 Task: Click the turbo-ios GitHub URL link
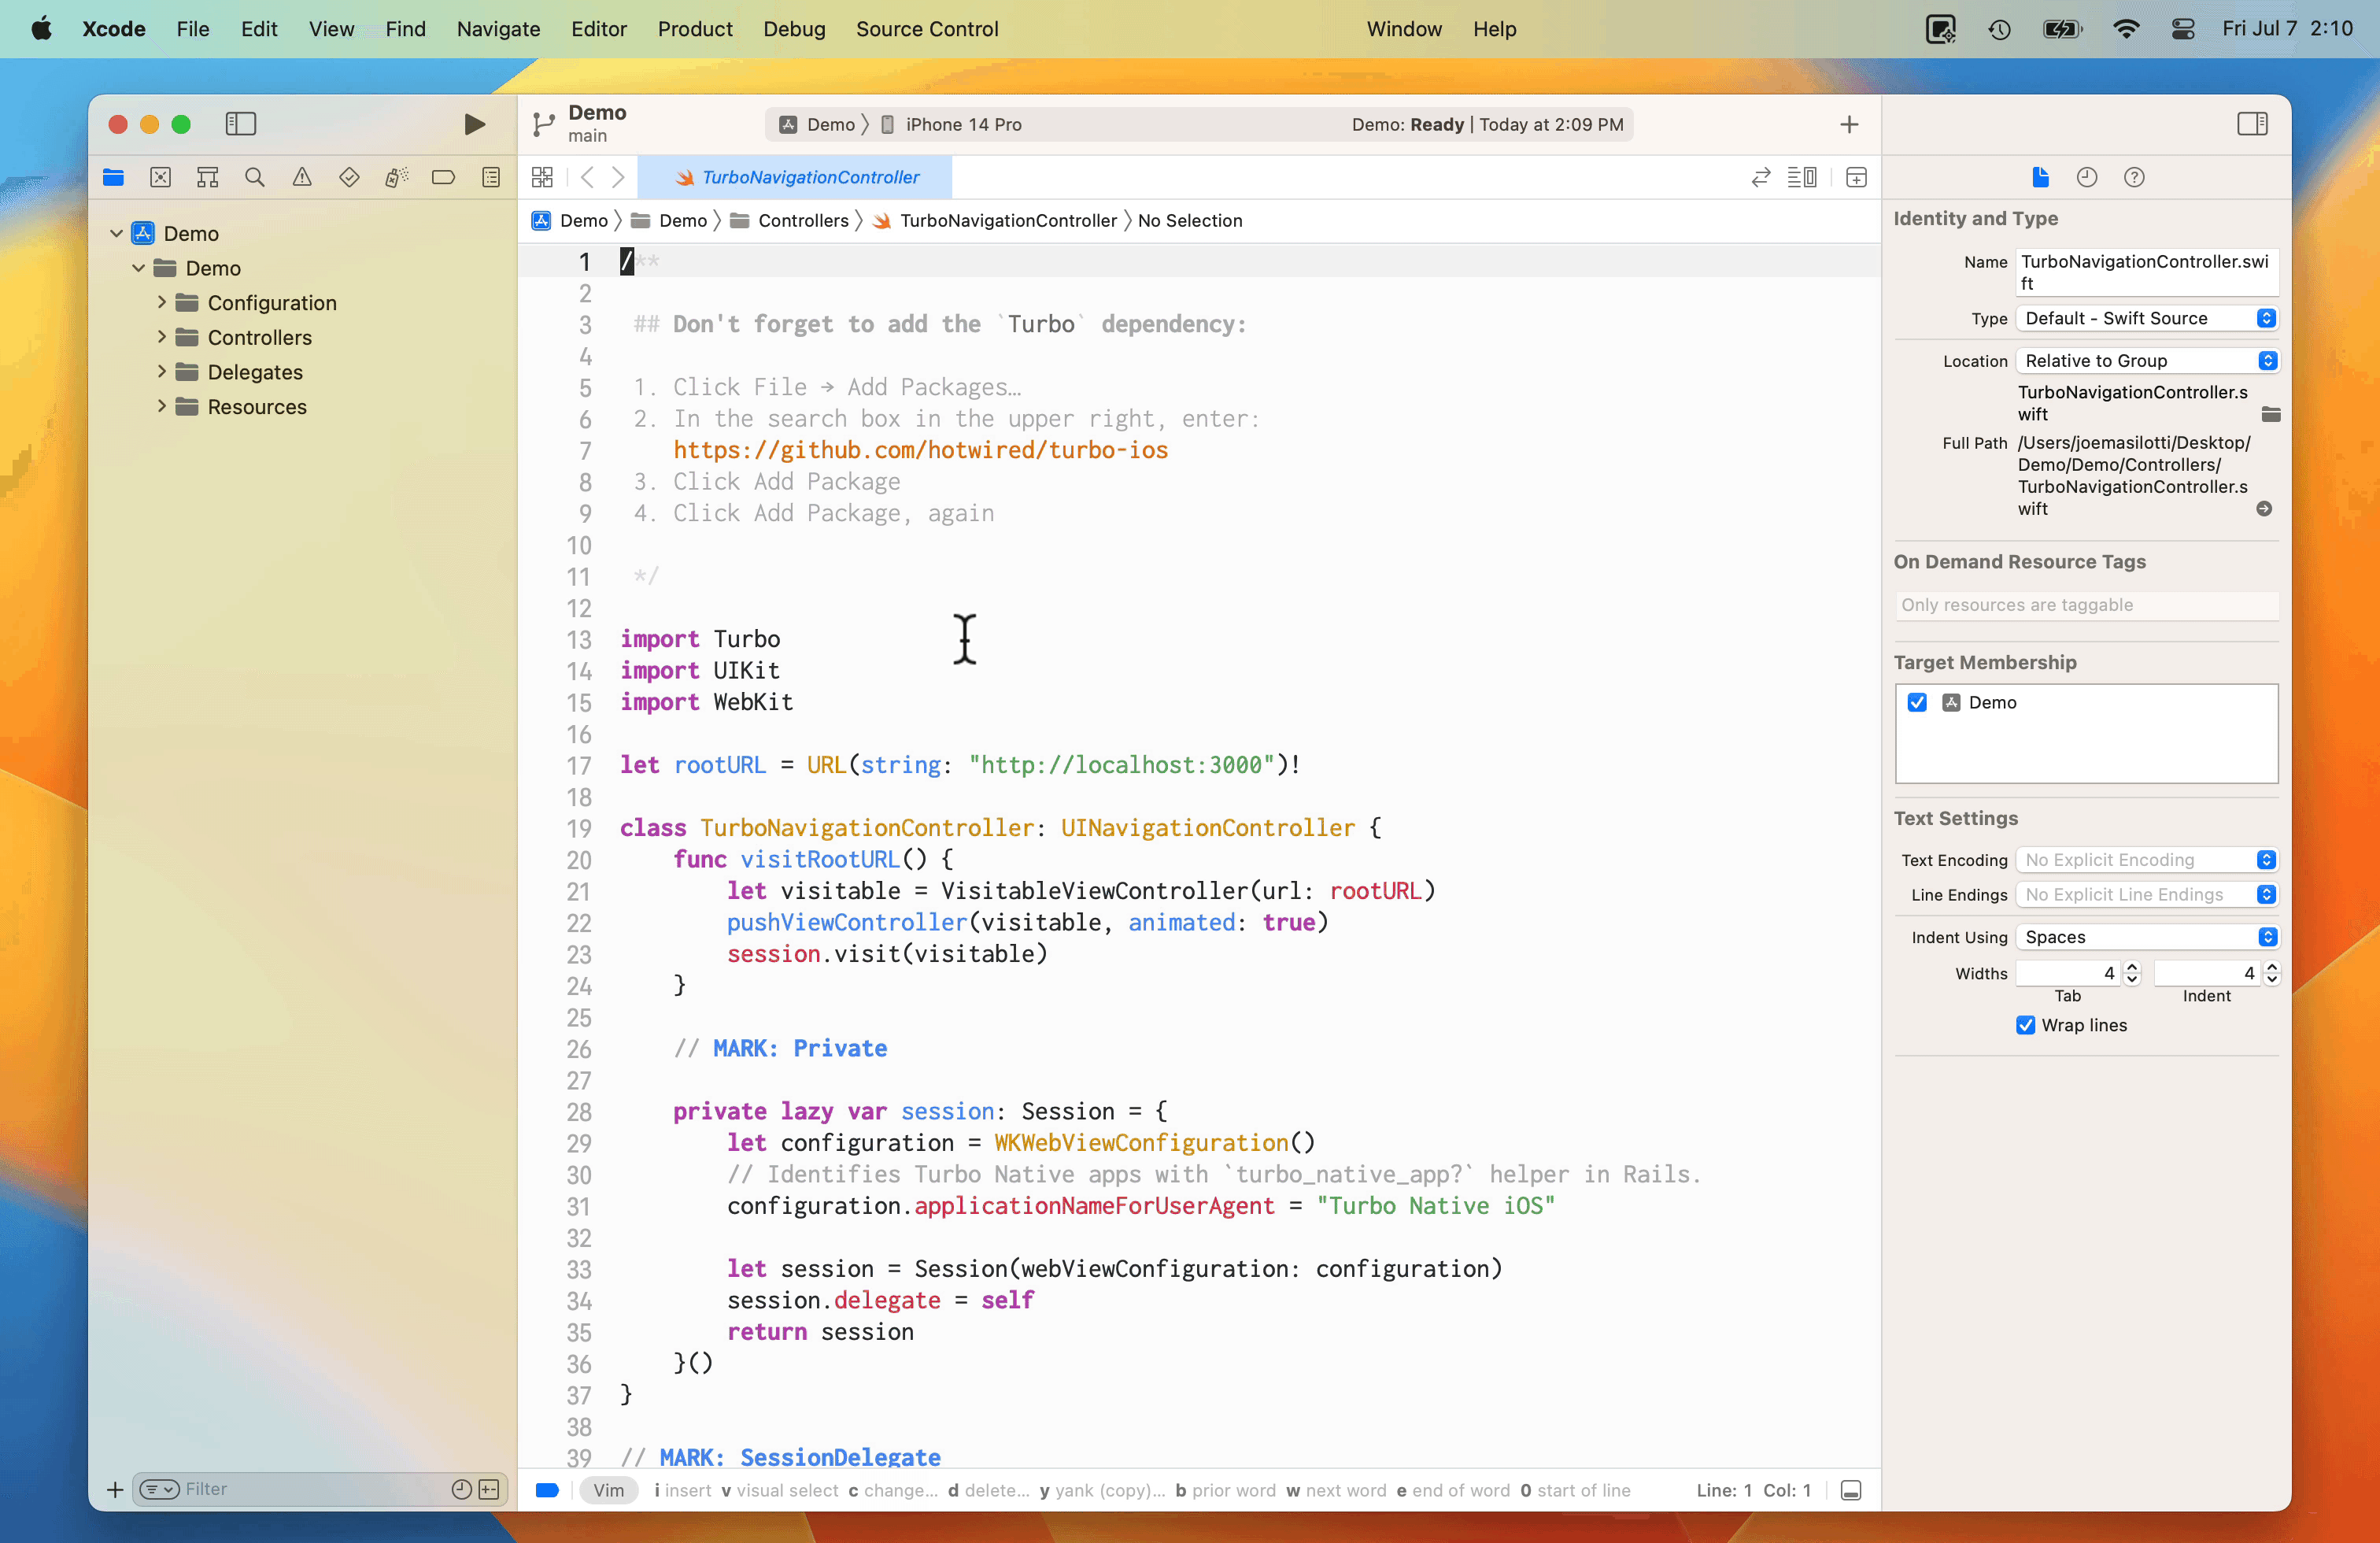pos(921,450)
